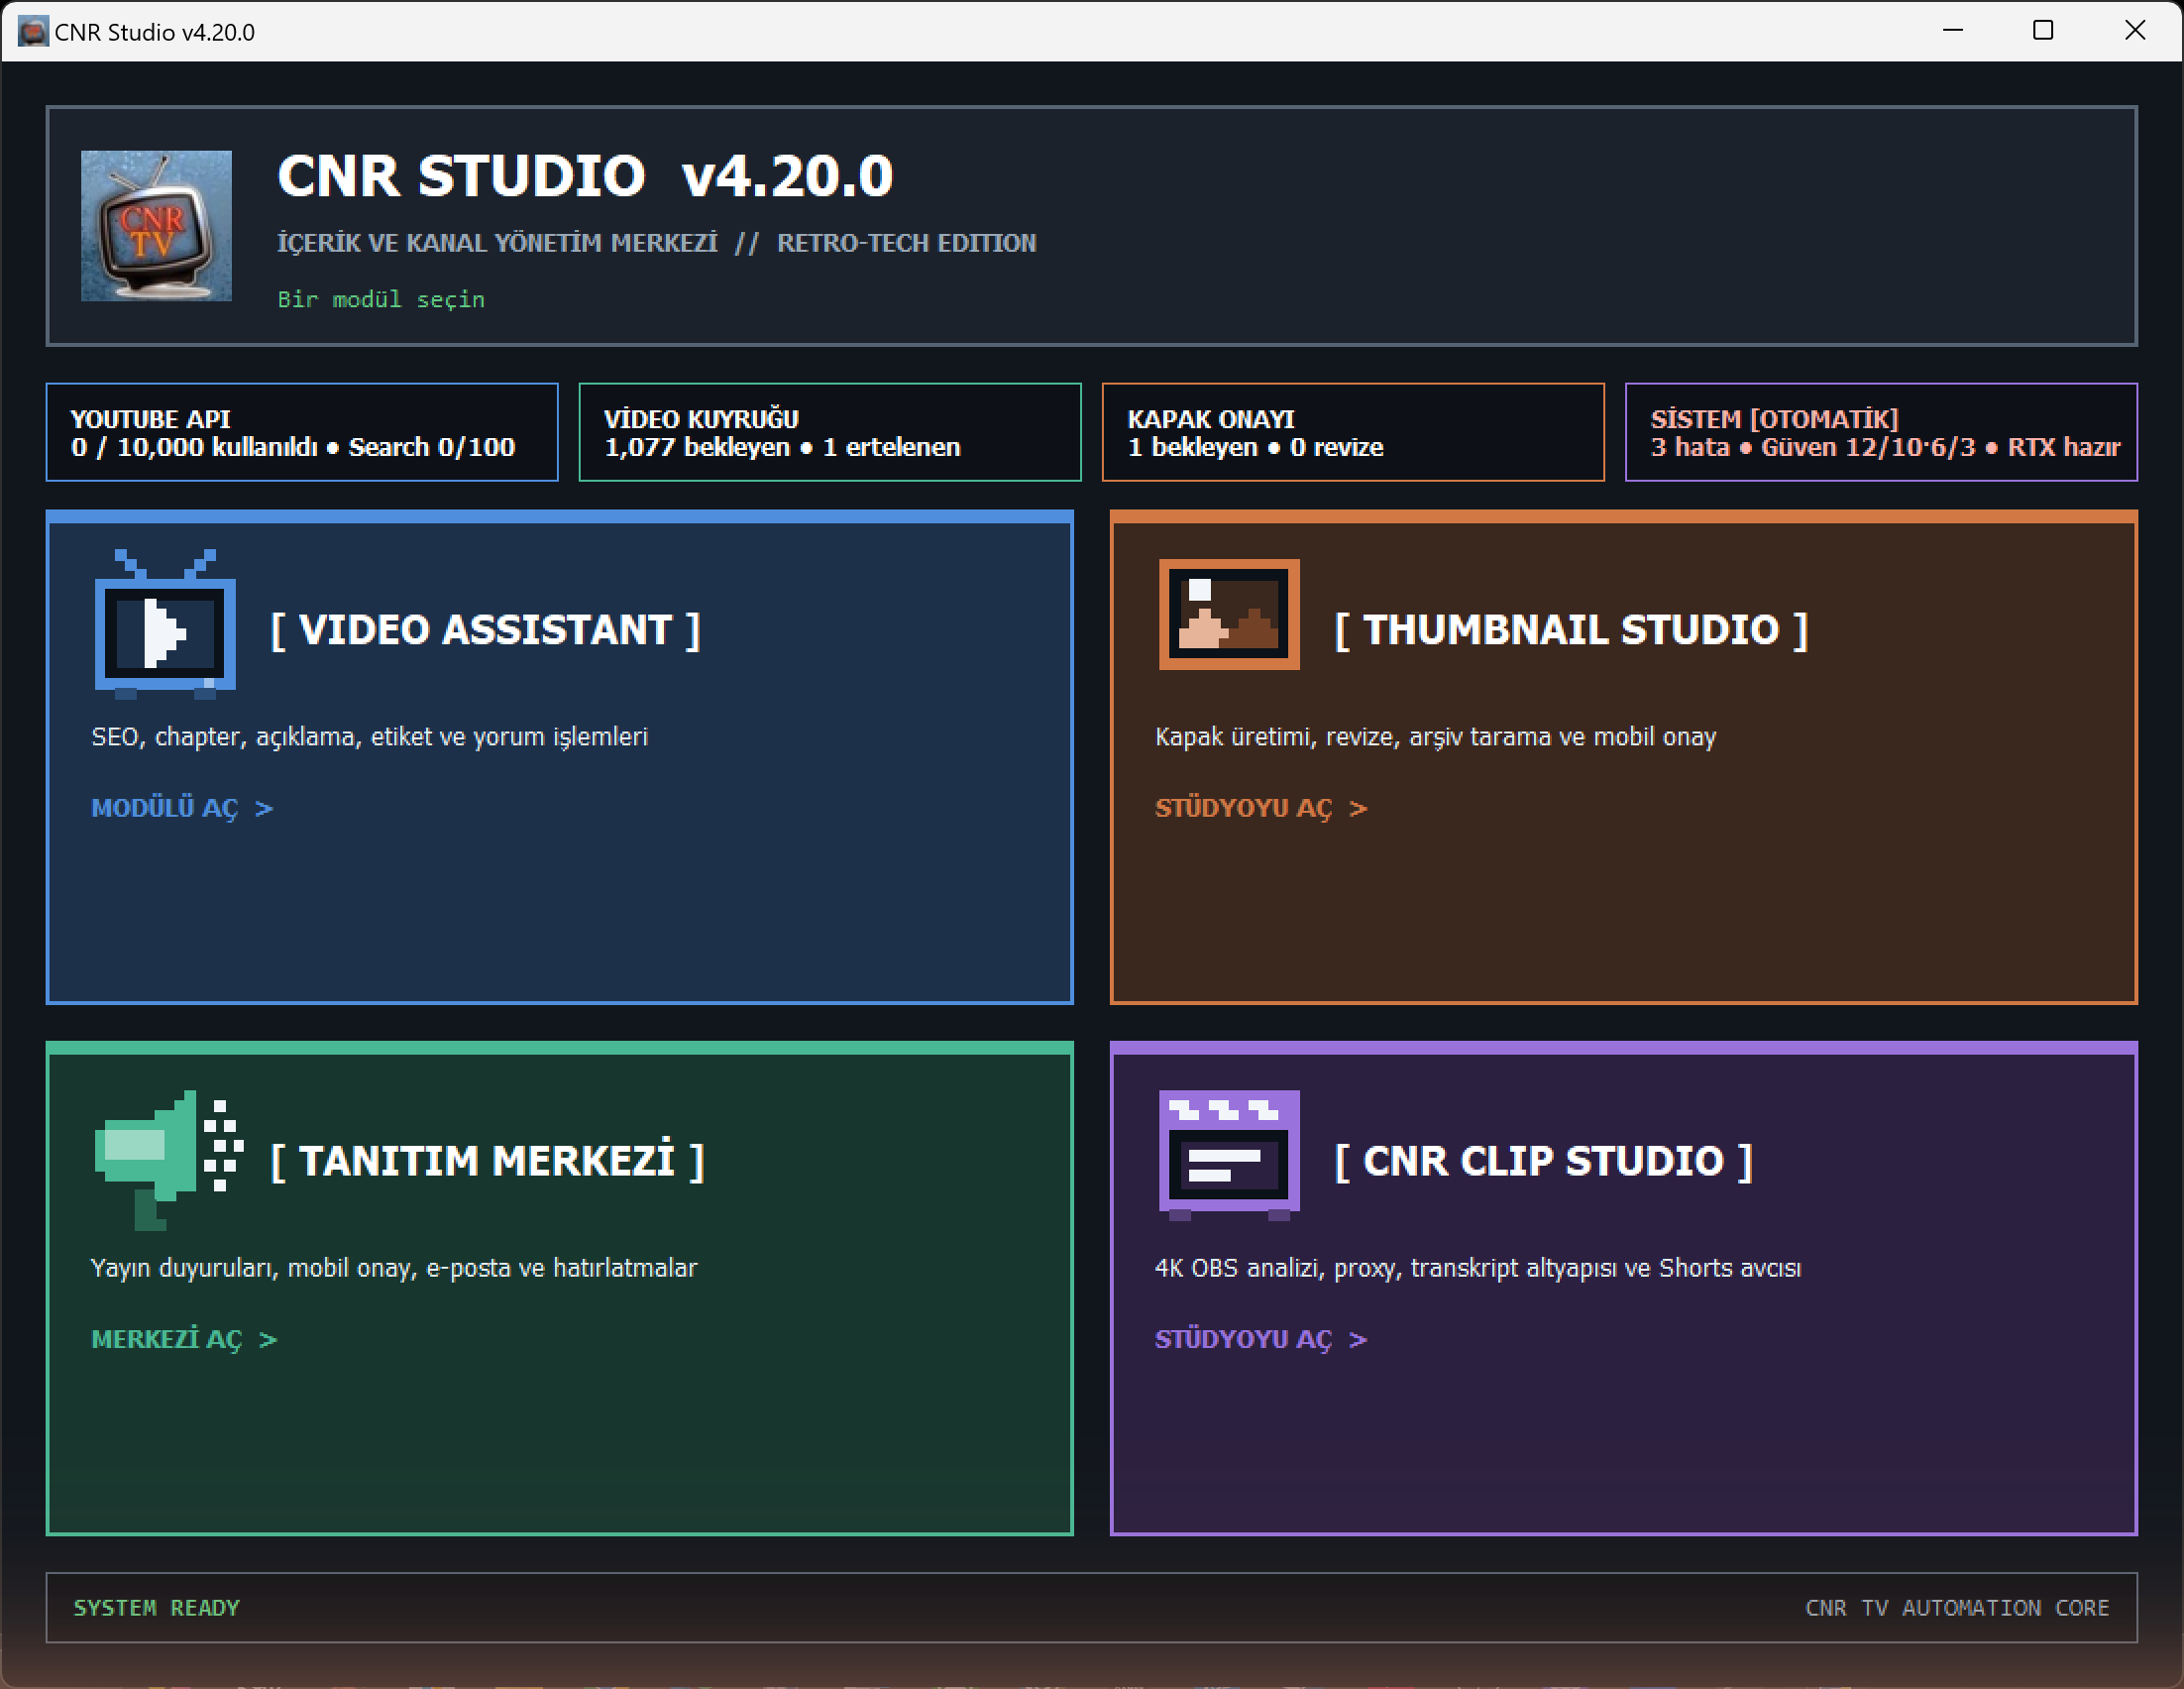Maximize the CNR Studio window
The width and height of the screenshot is (2184, 1689).
tap(2043, 31)
